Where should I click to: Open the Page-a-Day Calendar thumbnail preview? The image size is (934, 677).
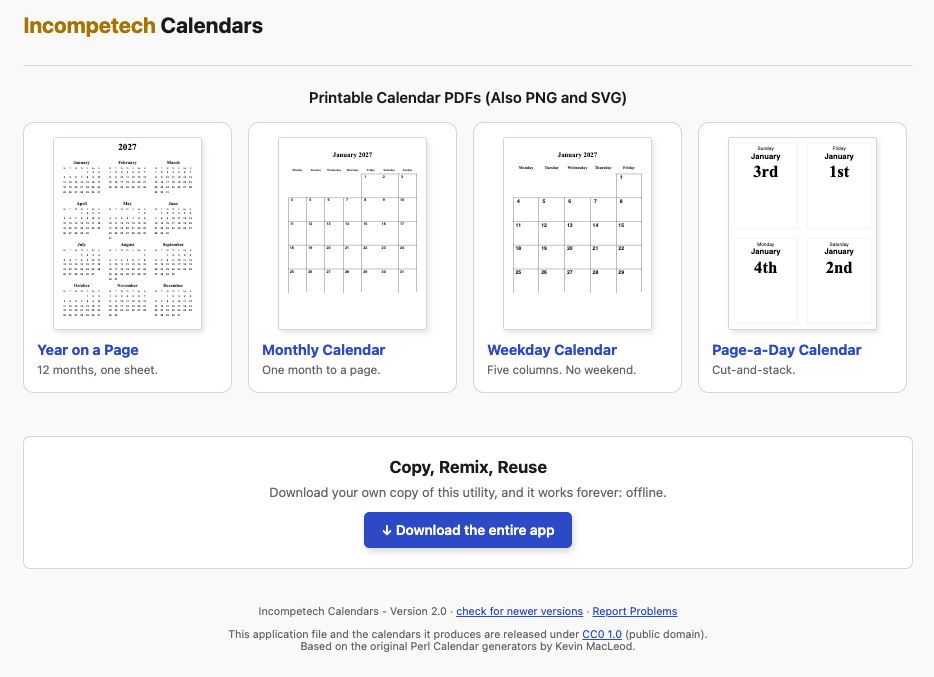[x=802, y=233]
